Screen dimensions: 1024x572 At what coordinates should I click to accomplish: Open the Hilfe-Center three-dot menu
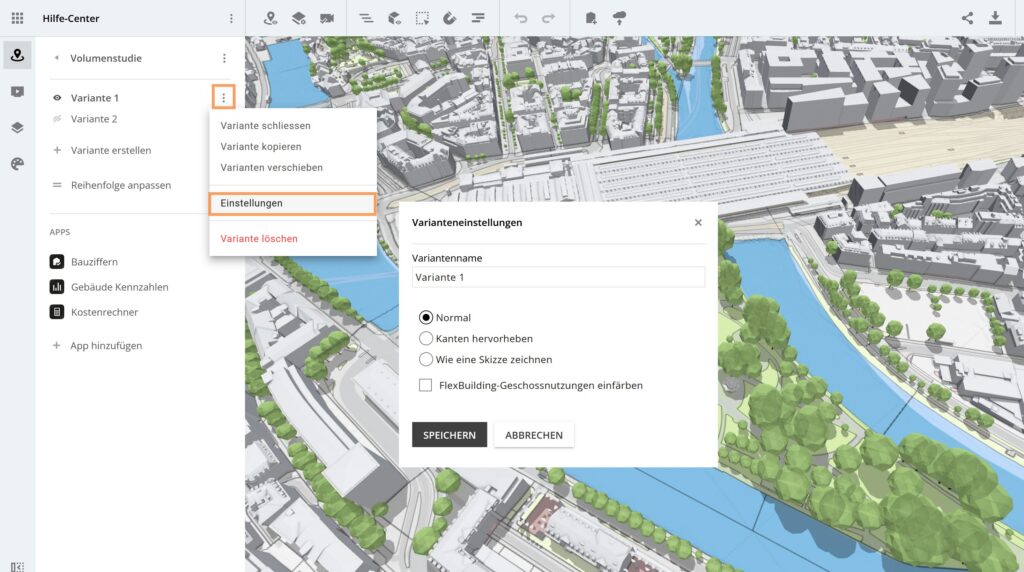(231, 18)
